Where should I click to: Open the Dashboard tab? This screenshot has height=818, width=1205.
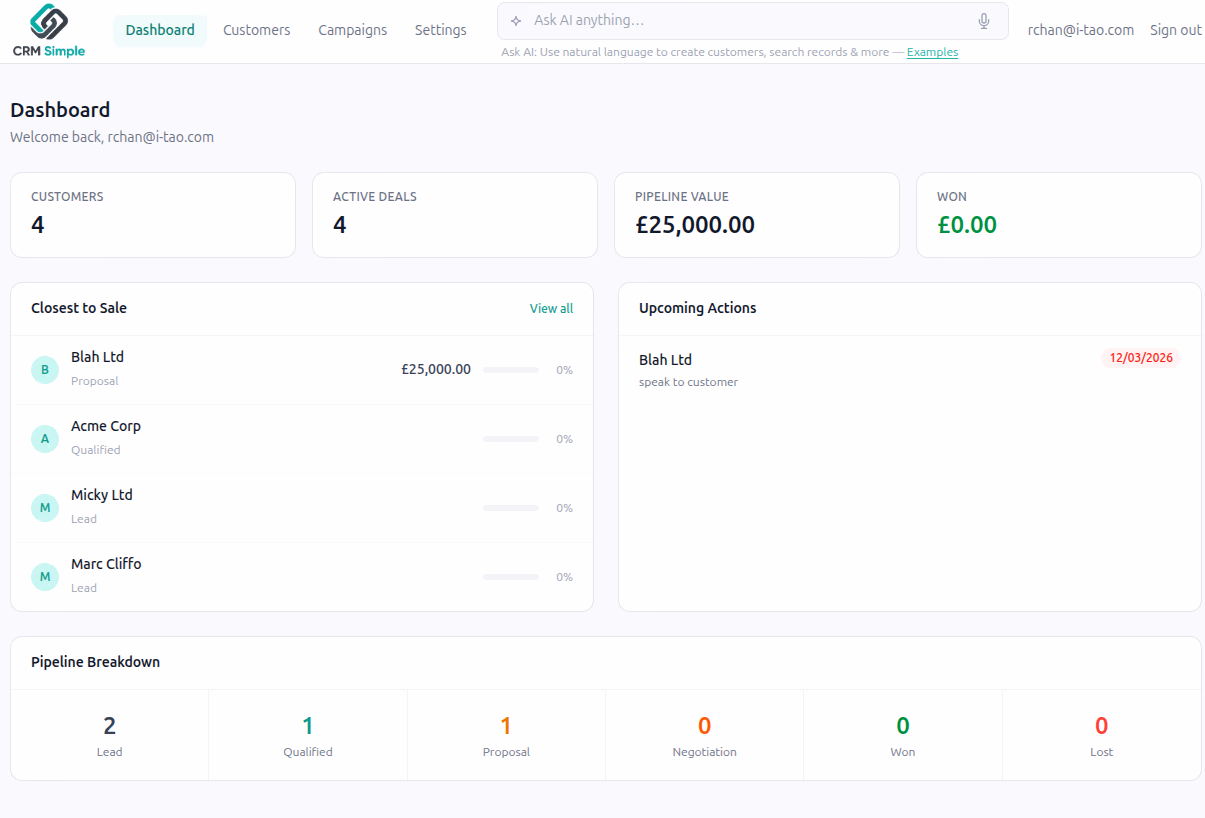pos(160,30)
